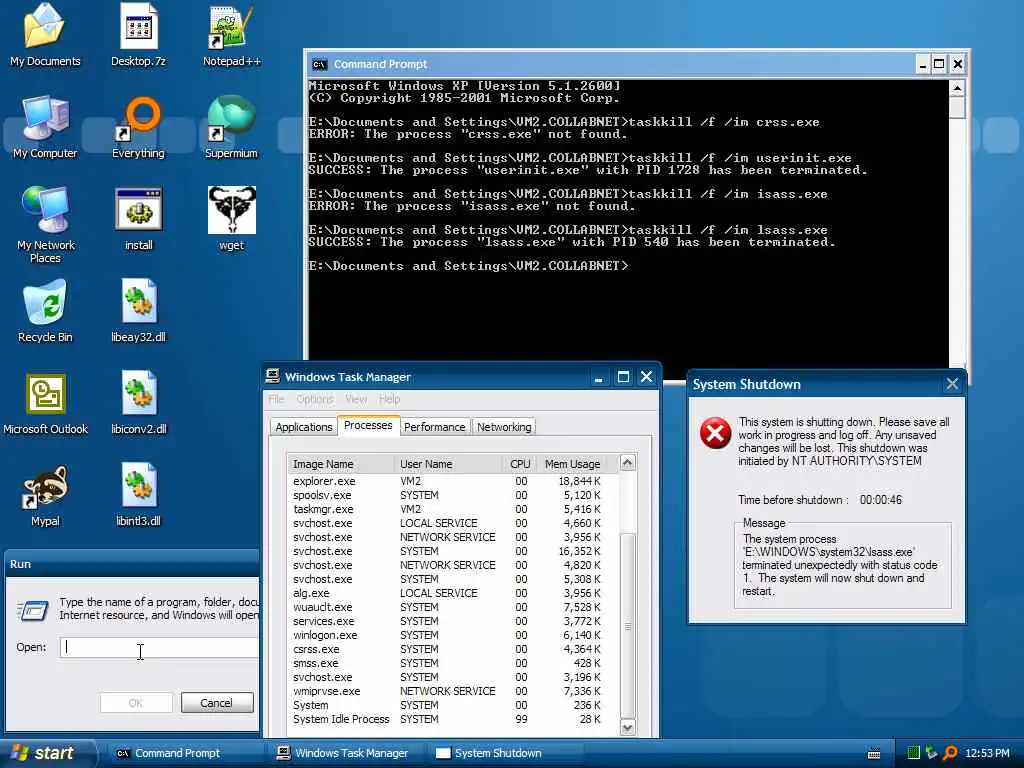The width and height of the screenshot is (1024, 768).
Task: Click the network connection tray icon
Action: (932, 753)
